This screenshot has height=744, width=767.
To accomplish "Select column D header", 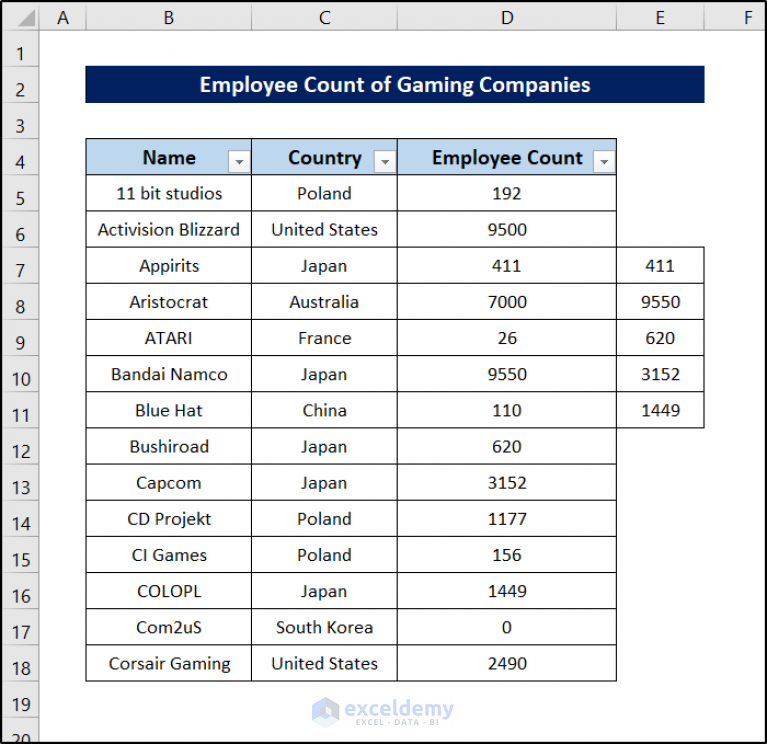I will 507,18.
